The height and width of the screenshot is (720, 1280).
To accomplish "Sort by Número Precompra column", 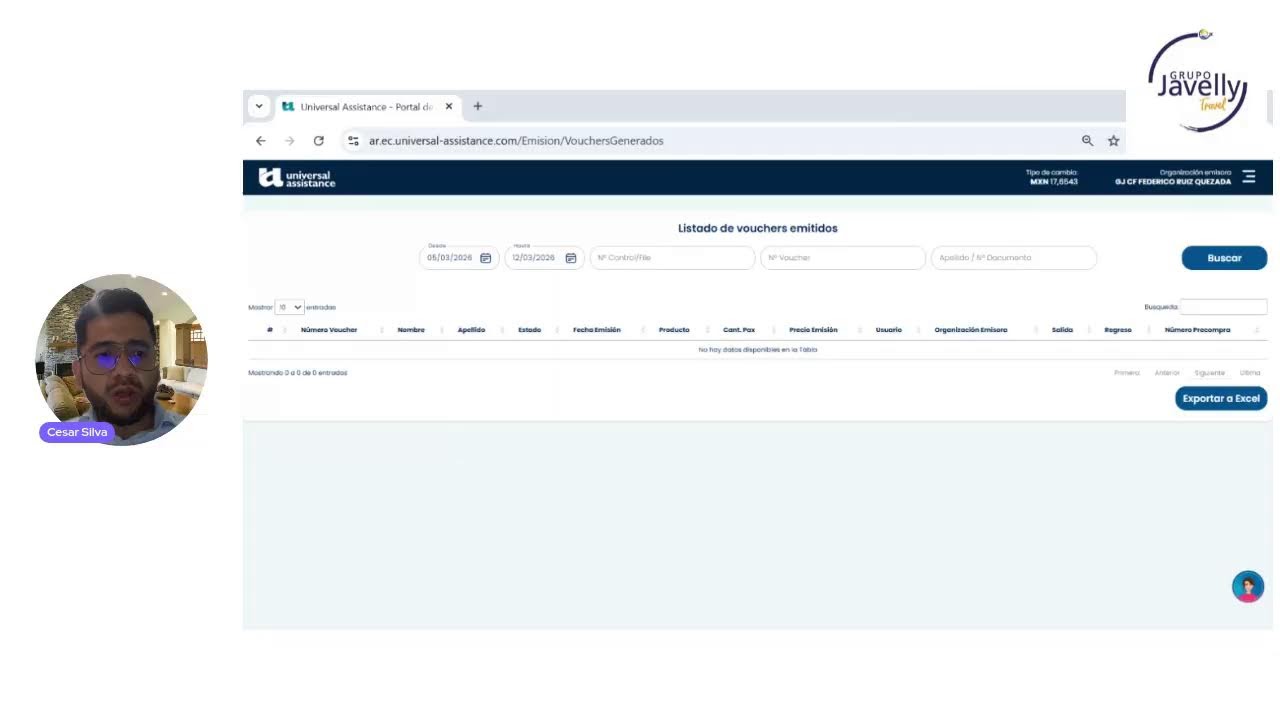I will [1198, 330].
